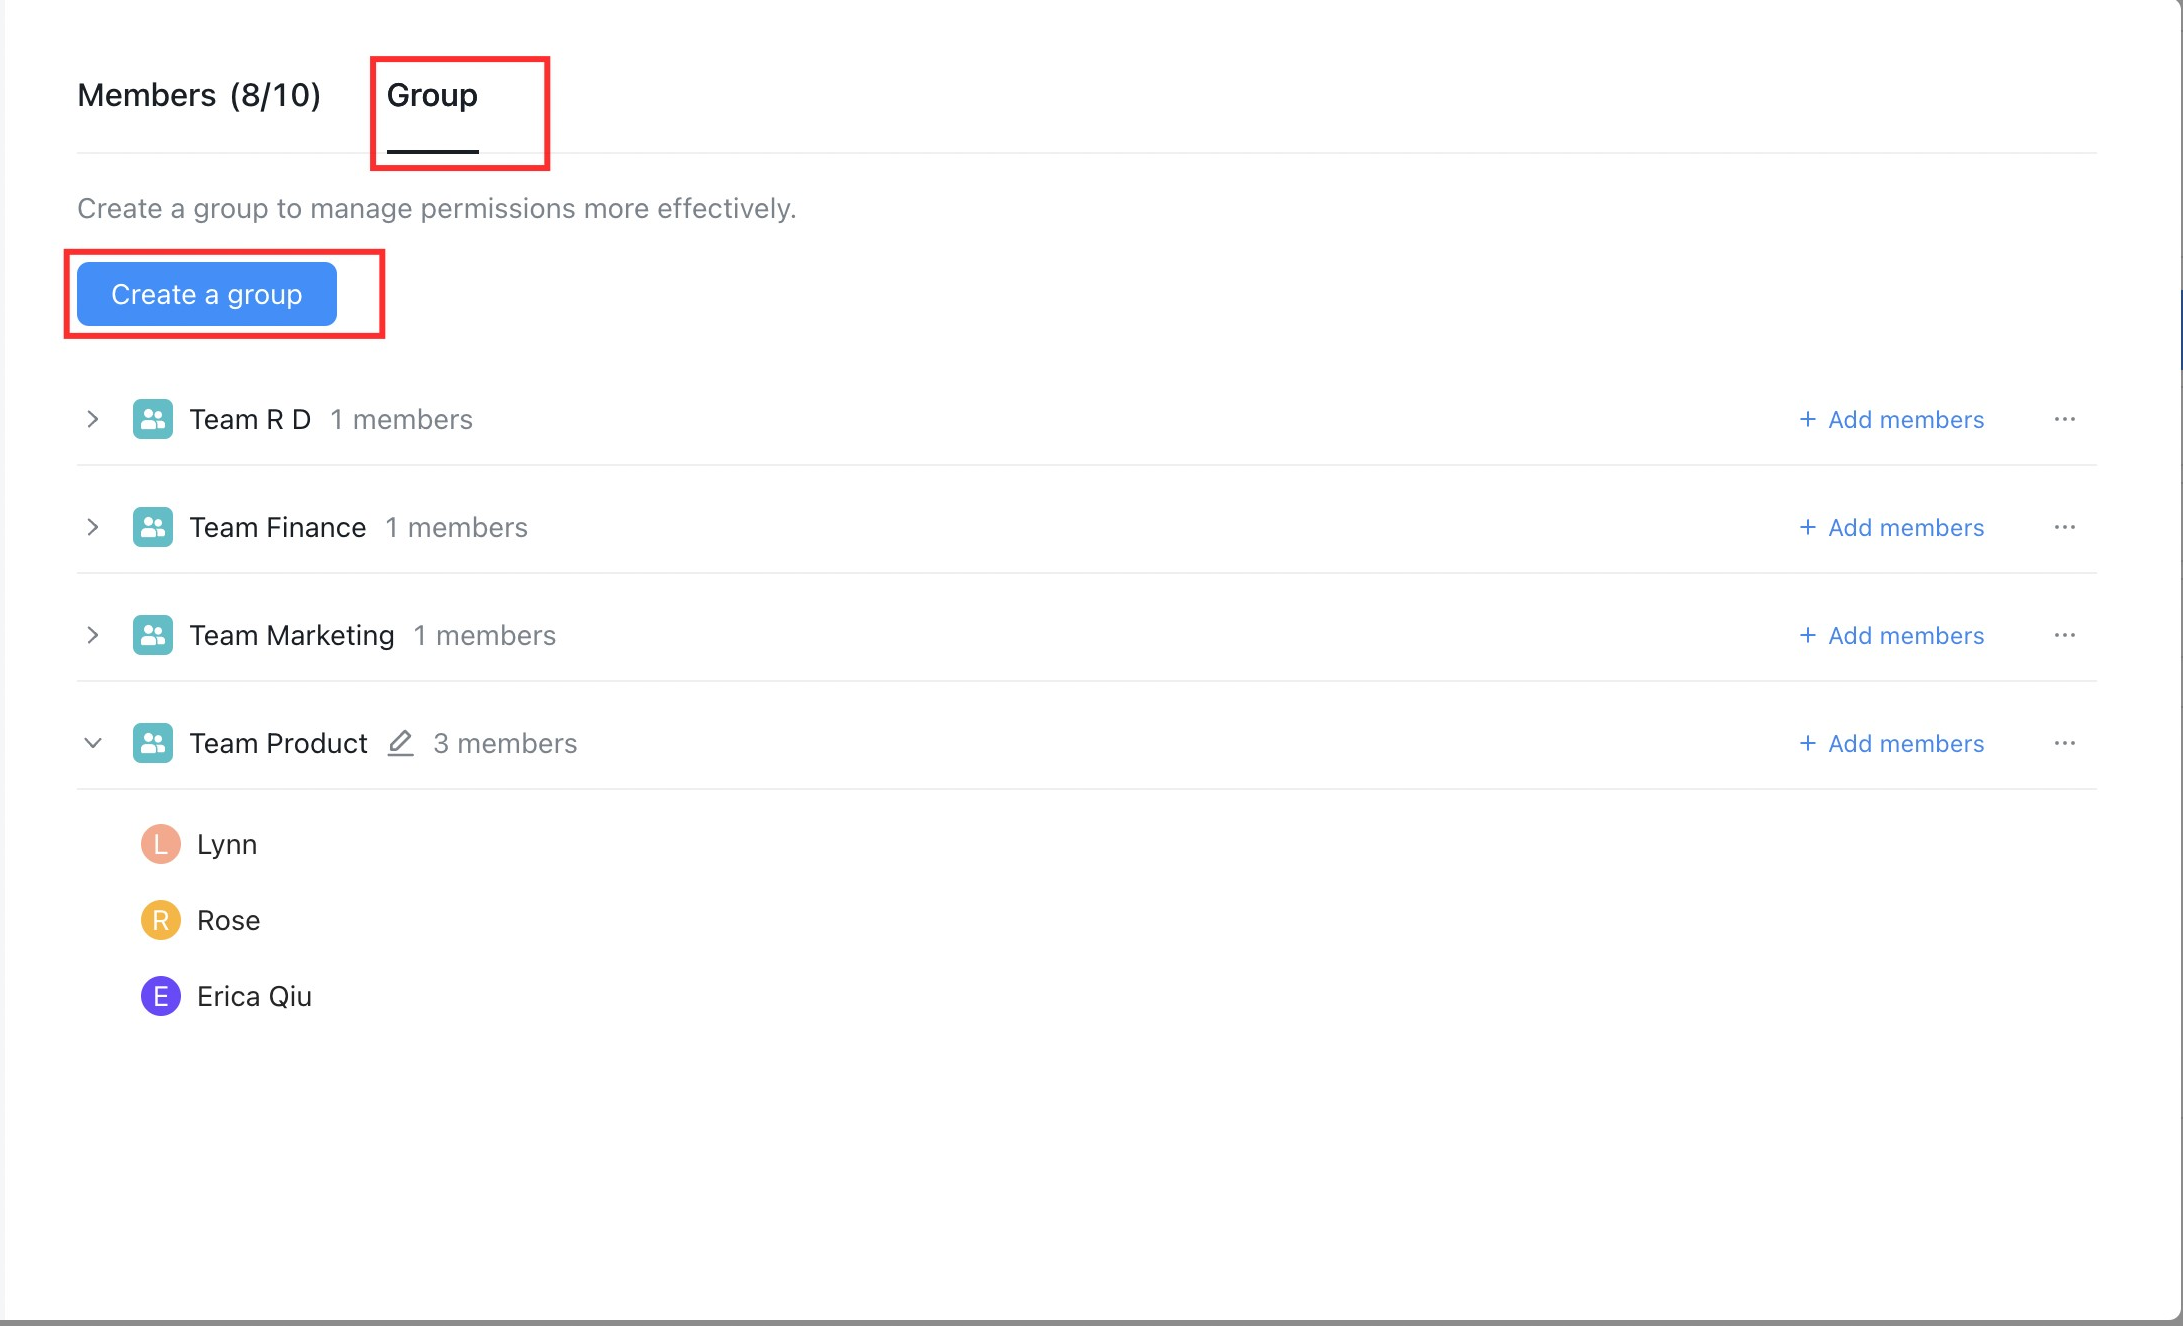Open more options for Team Marketing

(2065, 635)
